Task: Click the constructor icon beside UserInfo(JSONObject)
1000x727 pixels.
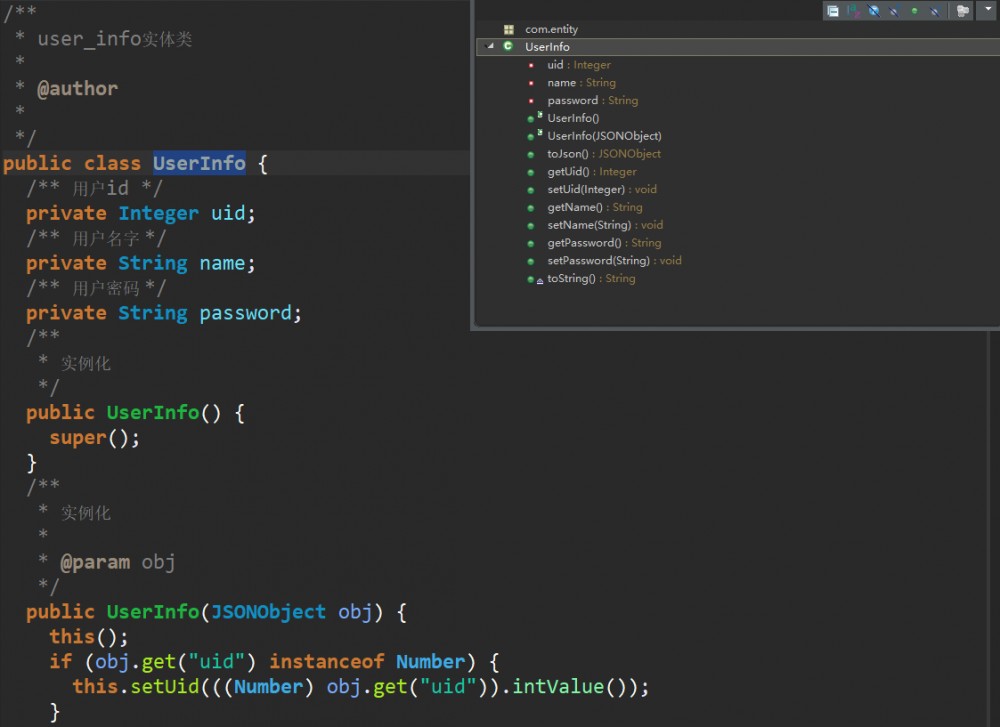Action: click(531, 135)
